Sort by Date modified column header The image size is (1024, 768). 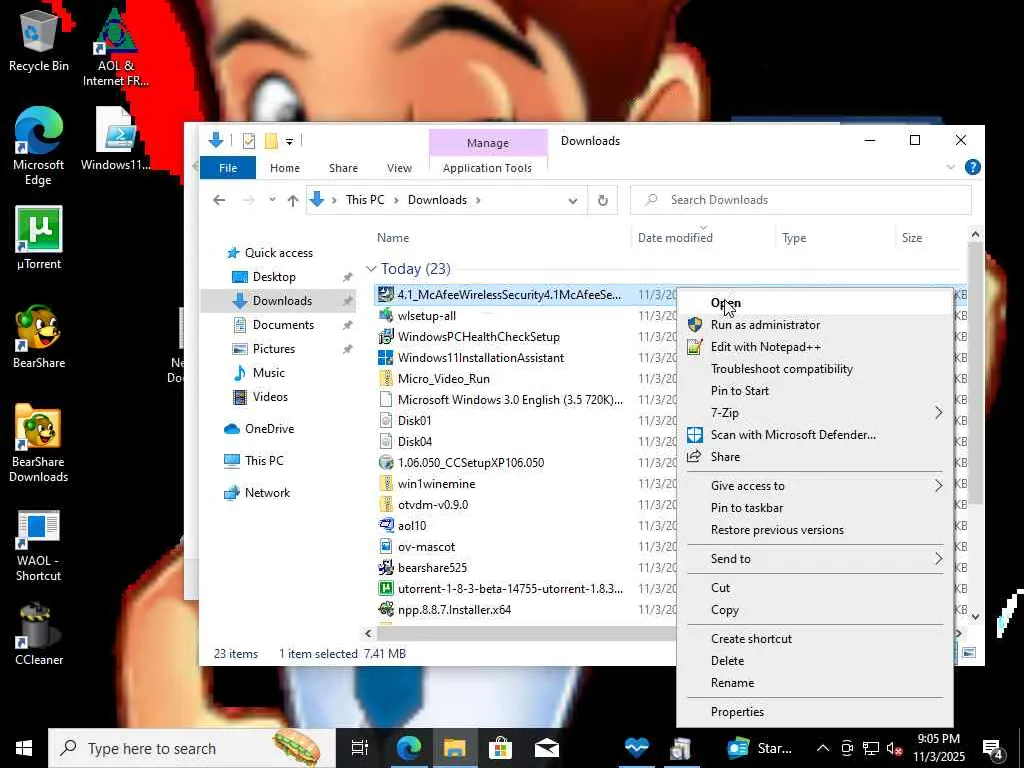(703, 238)
